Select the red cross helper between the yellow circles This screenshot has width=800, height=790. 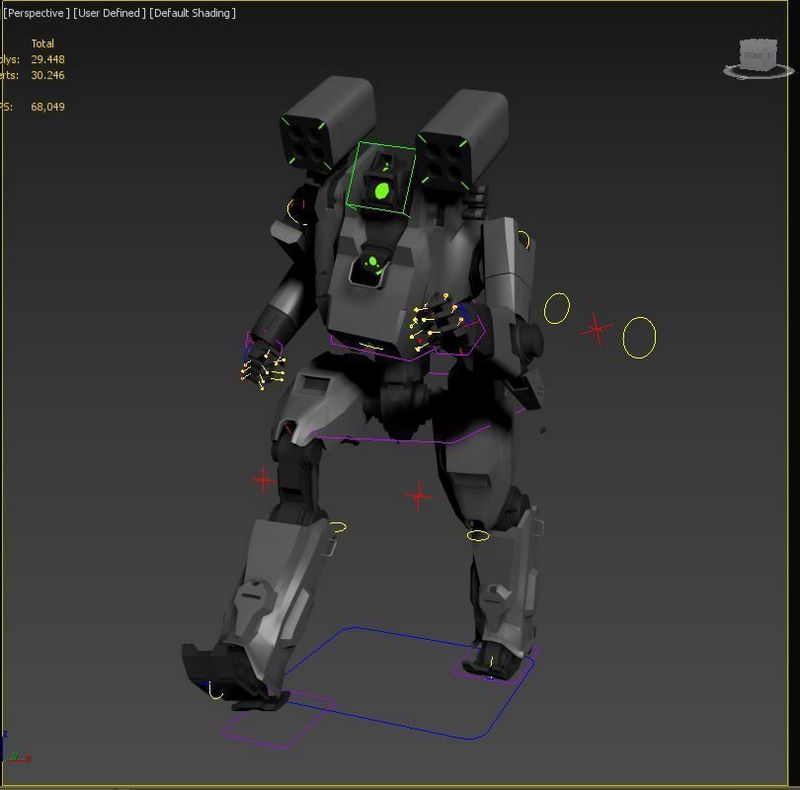[597, 328]
